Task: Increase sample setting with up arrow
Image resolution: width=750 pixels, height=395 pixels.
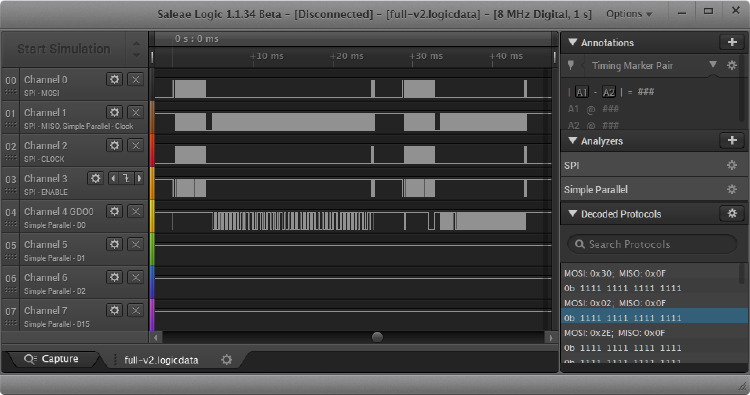Action: coord(136,44)
